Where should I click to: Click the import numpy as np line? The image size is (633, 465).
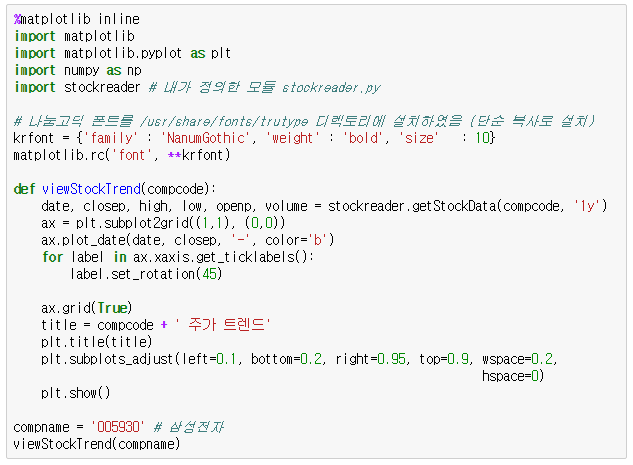pos(78,70)
